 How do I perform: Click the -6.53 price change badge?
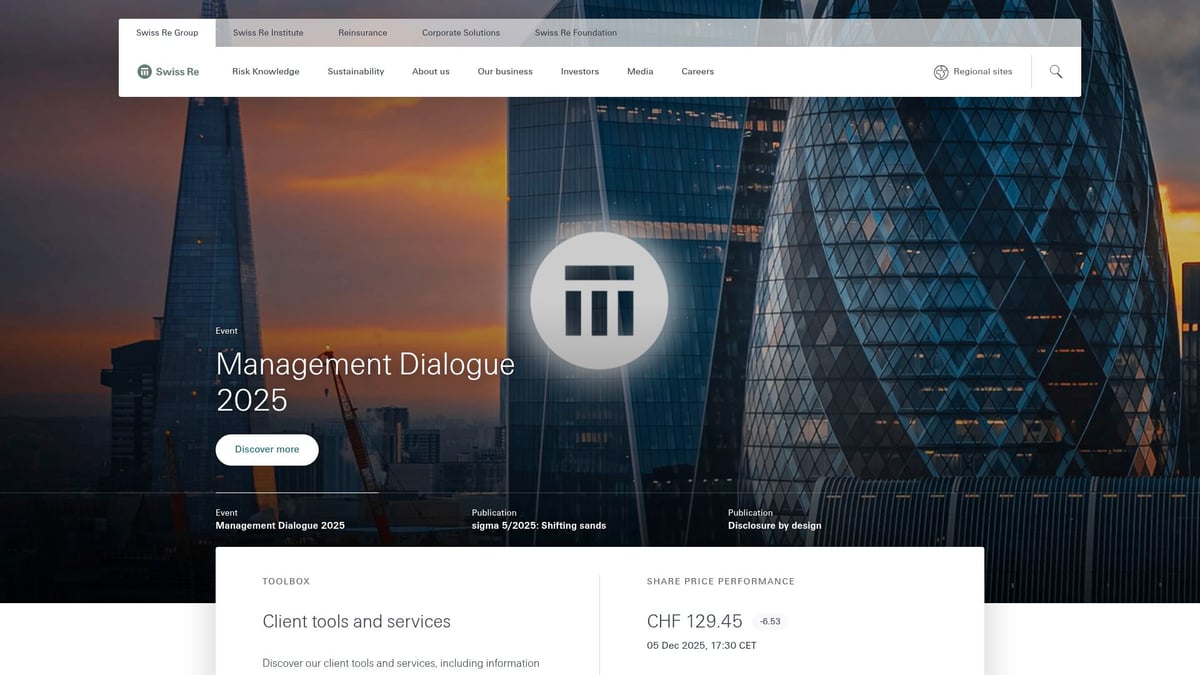[770, 622]
